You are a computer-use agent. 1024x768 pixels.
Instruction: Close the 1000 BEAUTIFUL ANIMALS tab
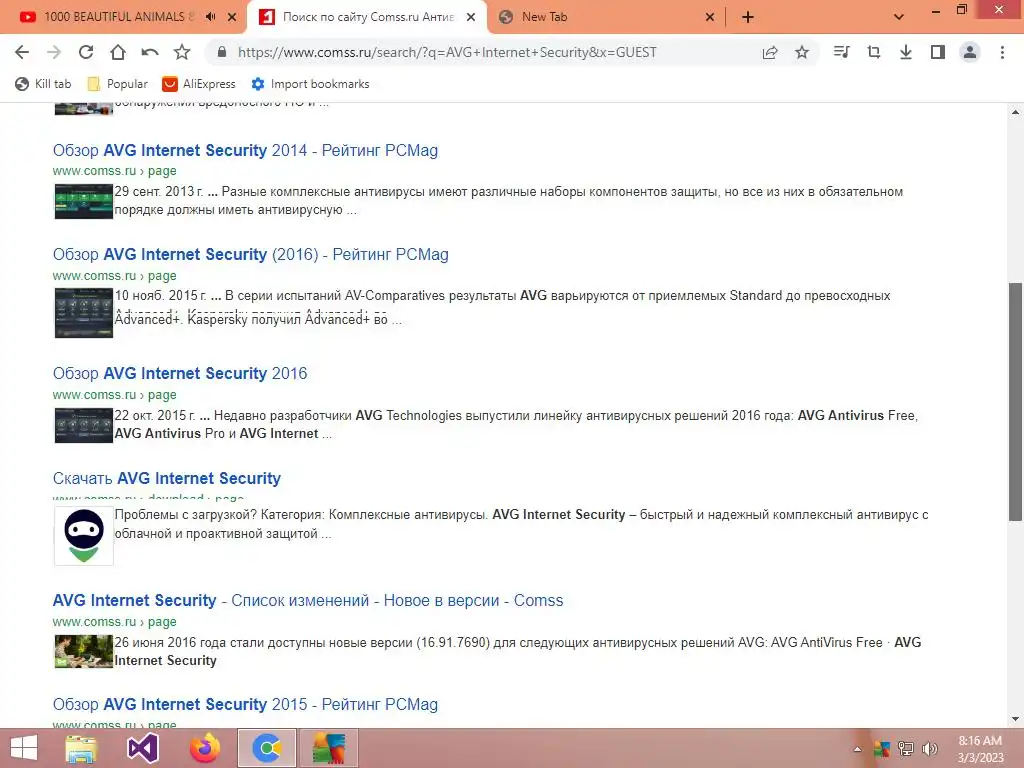[232, 17]
